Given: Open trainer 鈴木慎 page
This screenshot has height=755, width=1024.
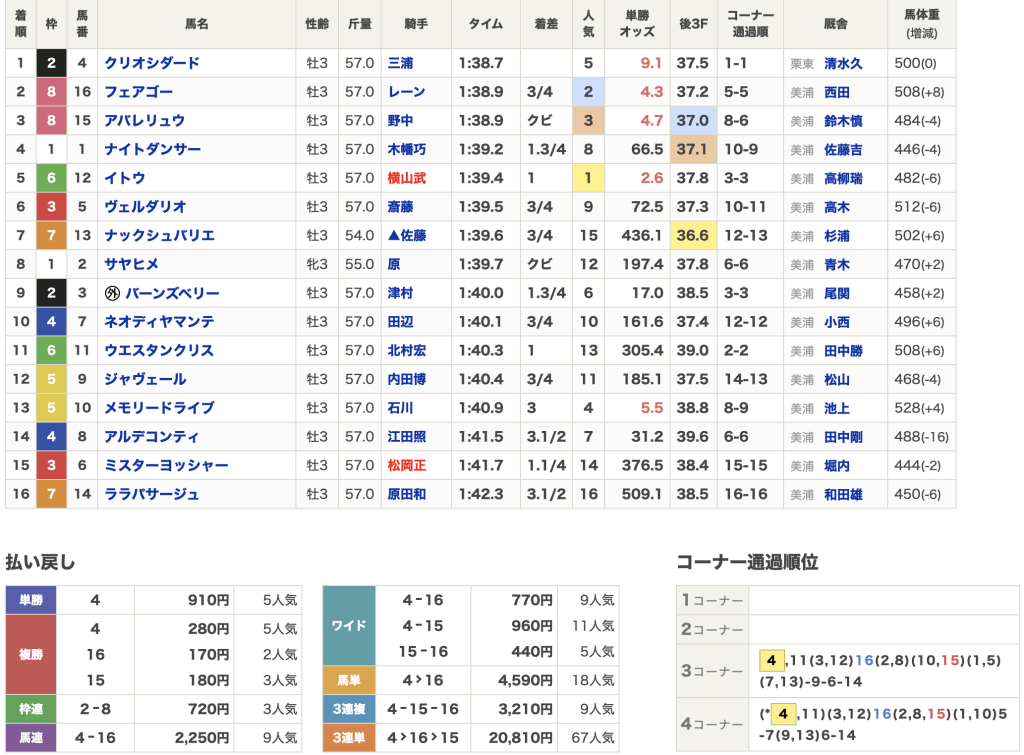Looking at the screenshot, I should pos(843,121).
